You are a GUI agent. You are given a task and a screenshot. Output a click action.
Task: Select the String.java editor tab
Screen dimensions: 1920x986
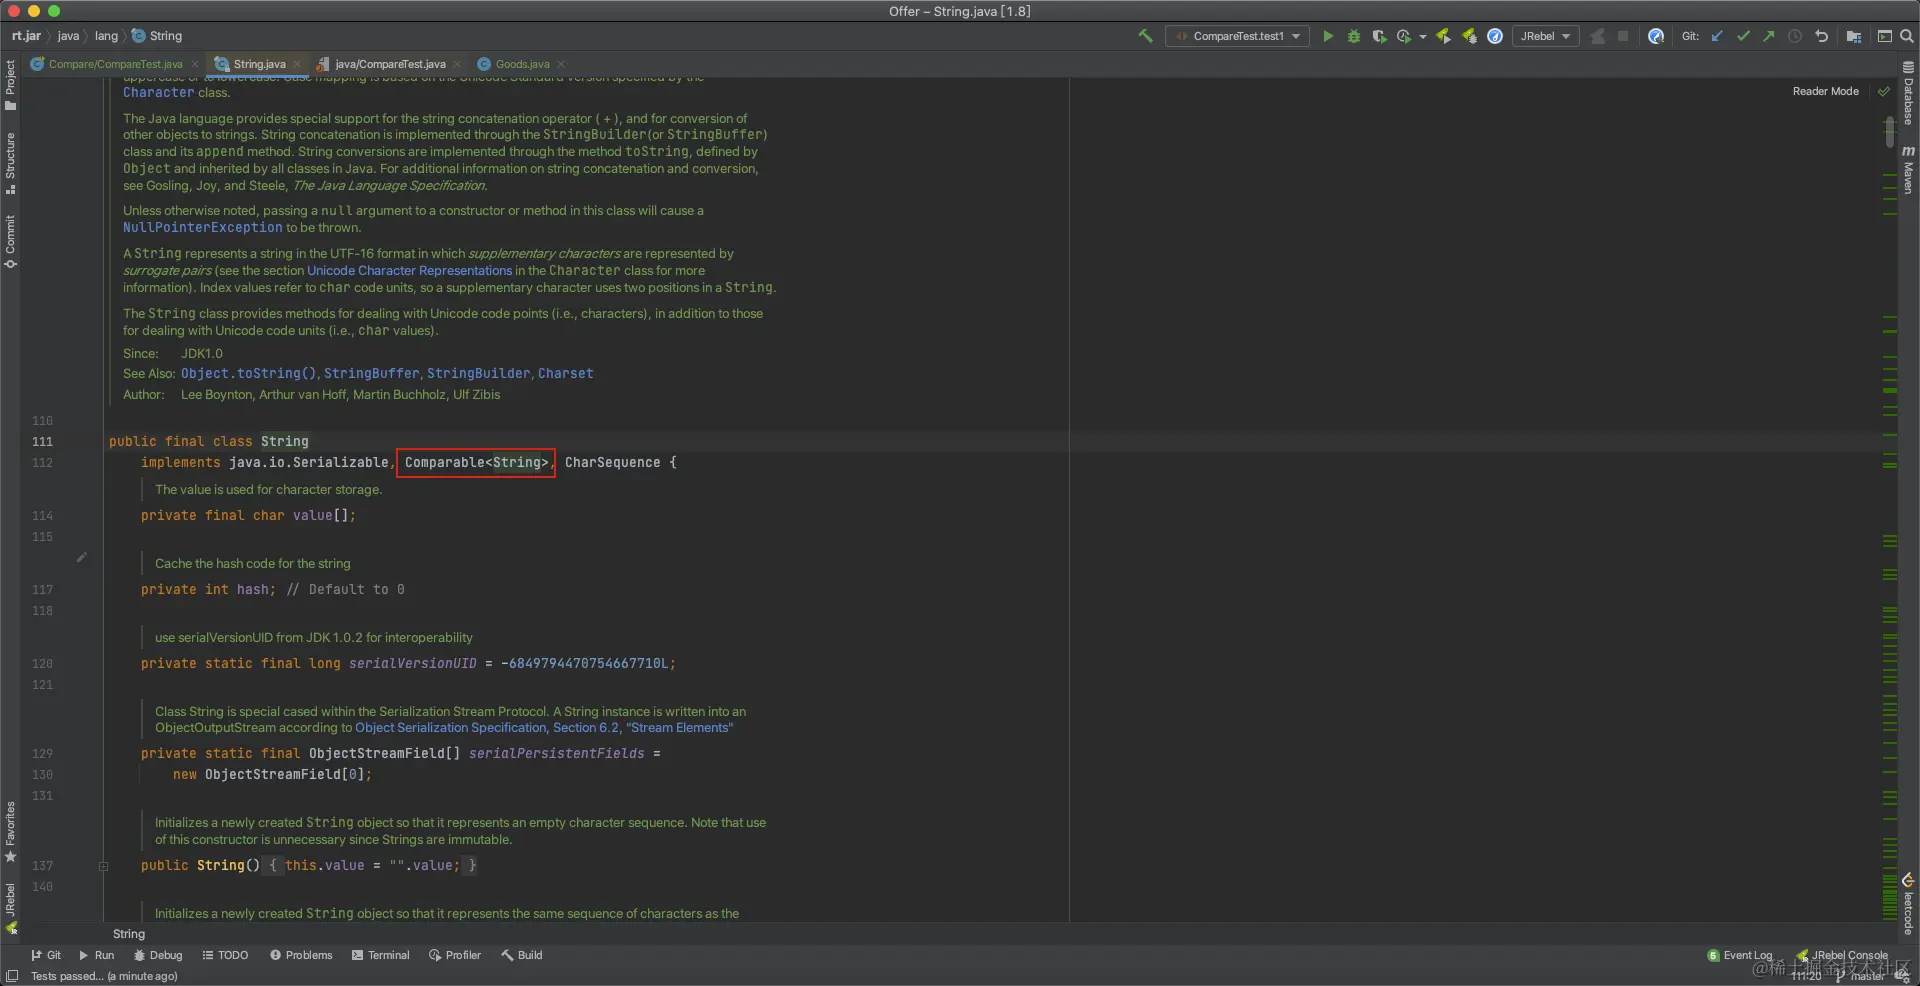click(x=259, y=64)
